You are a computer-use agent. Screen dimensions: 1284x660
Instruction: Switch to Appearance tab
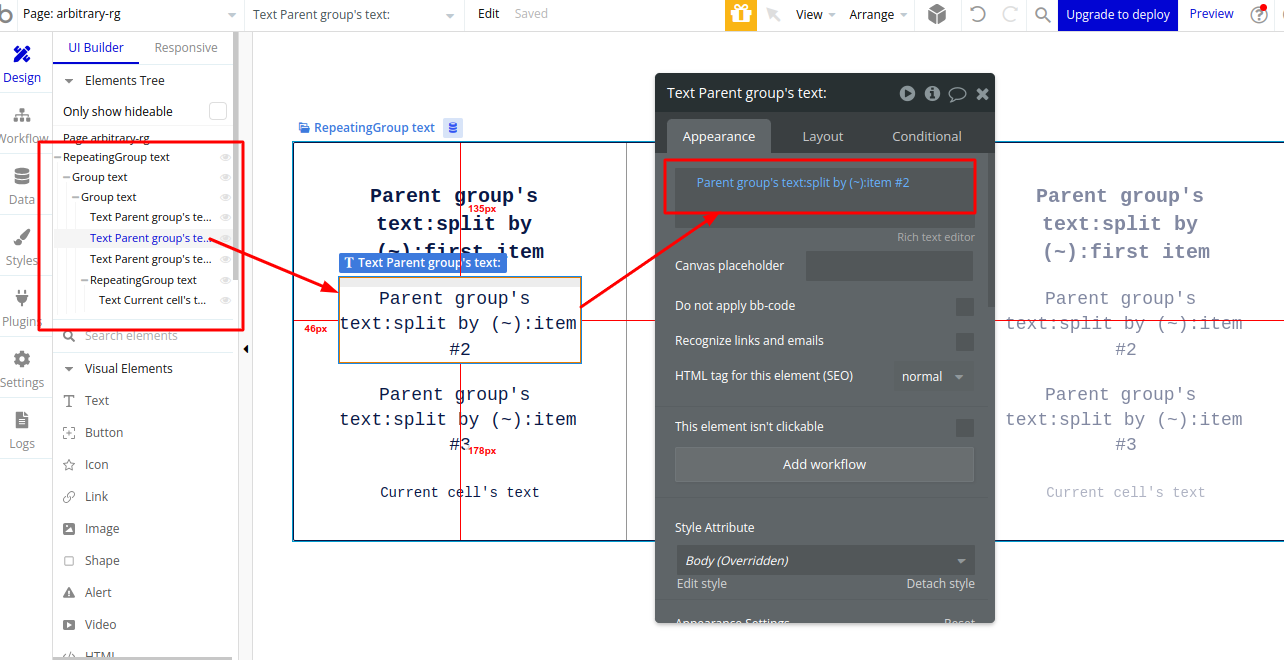tap(719, 136)
